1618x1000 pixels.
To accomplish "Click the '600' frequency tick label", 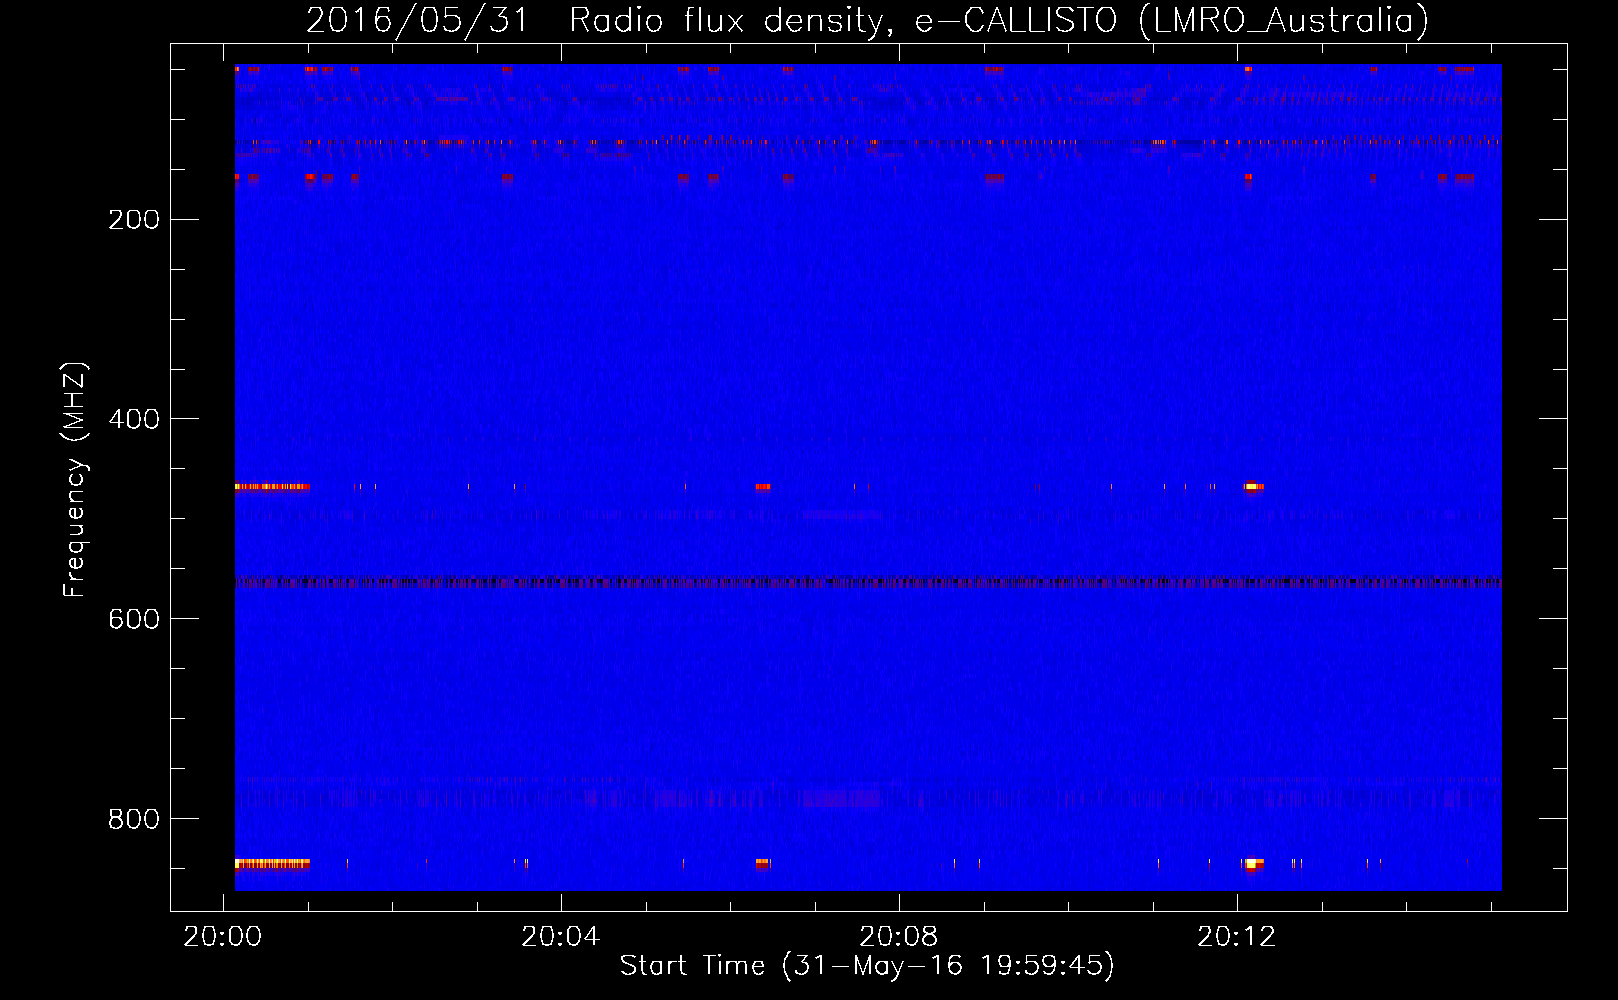I will tap(134, 620).
